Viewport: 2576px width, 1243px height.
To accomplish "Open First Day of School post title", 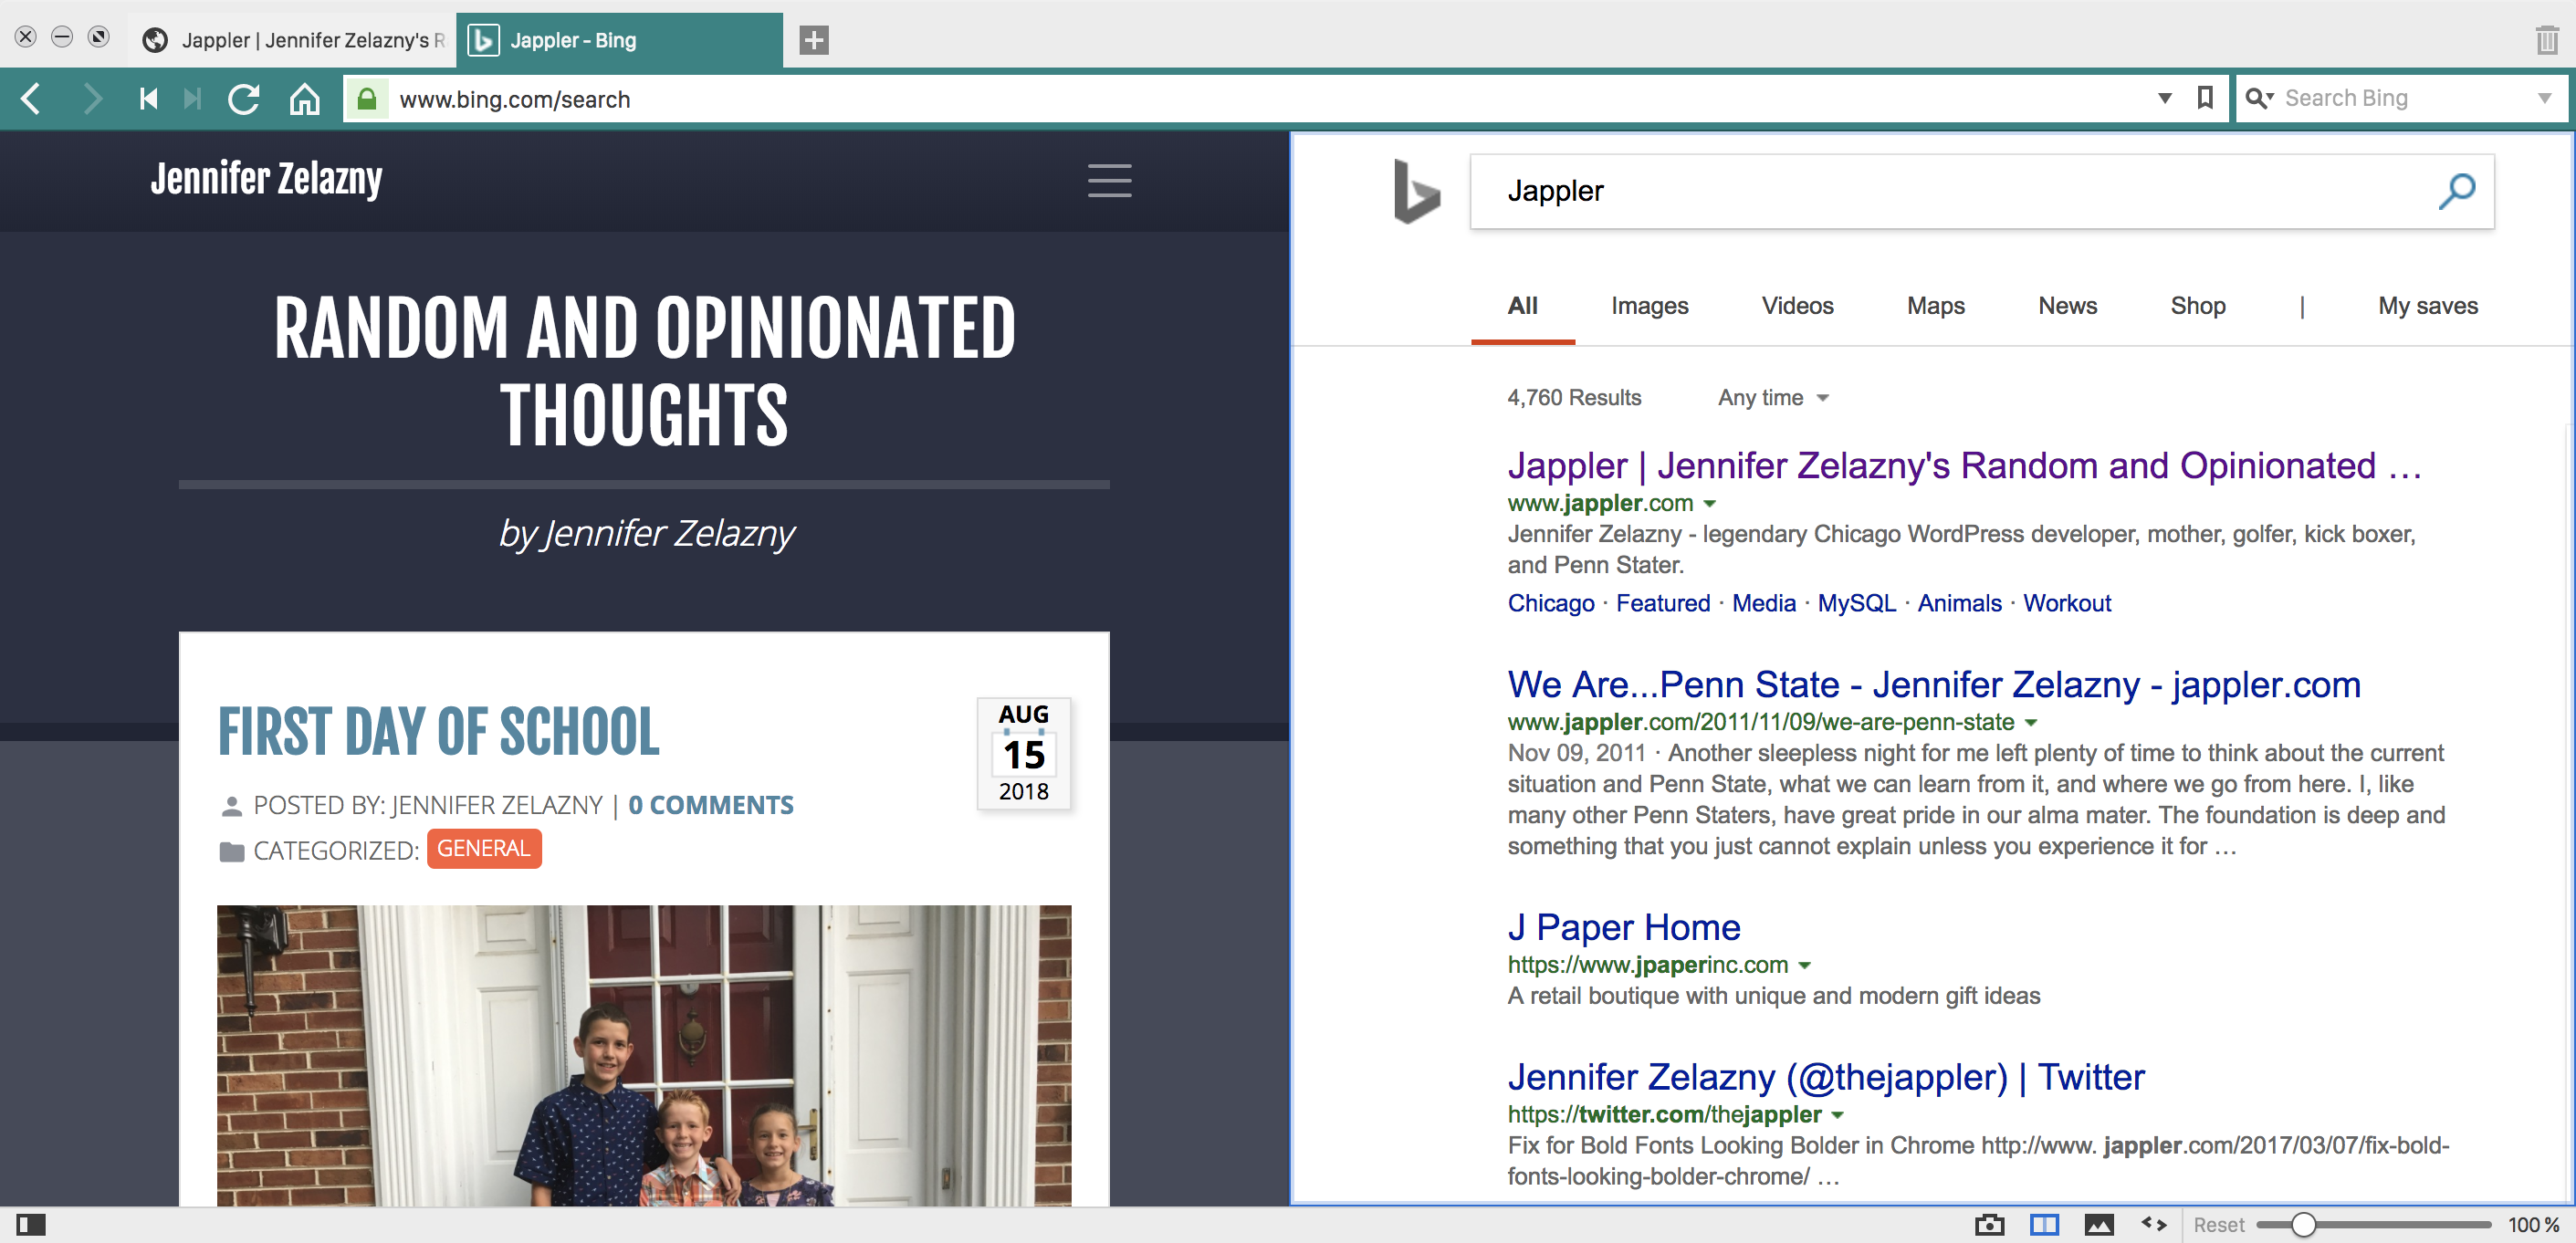I will 438,731.
